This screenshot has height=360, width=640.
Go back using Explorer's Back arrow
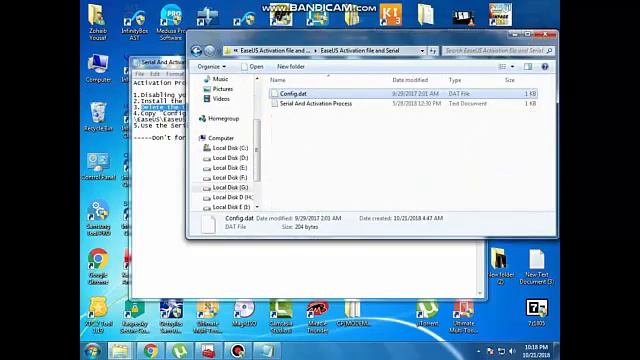click(x=196, y=51)
